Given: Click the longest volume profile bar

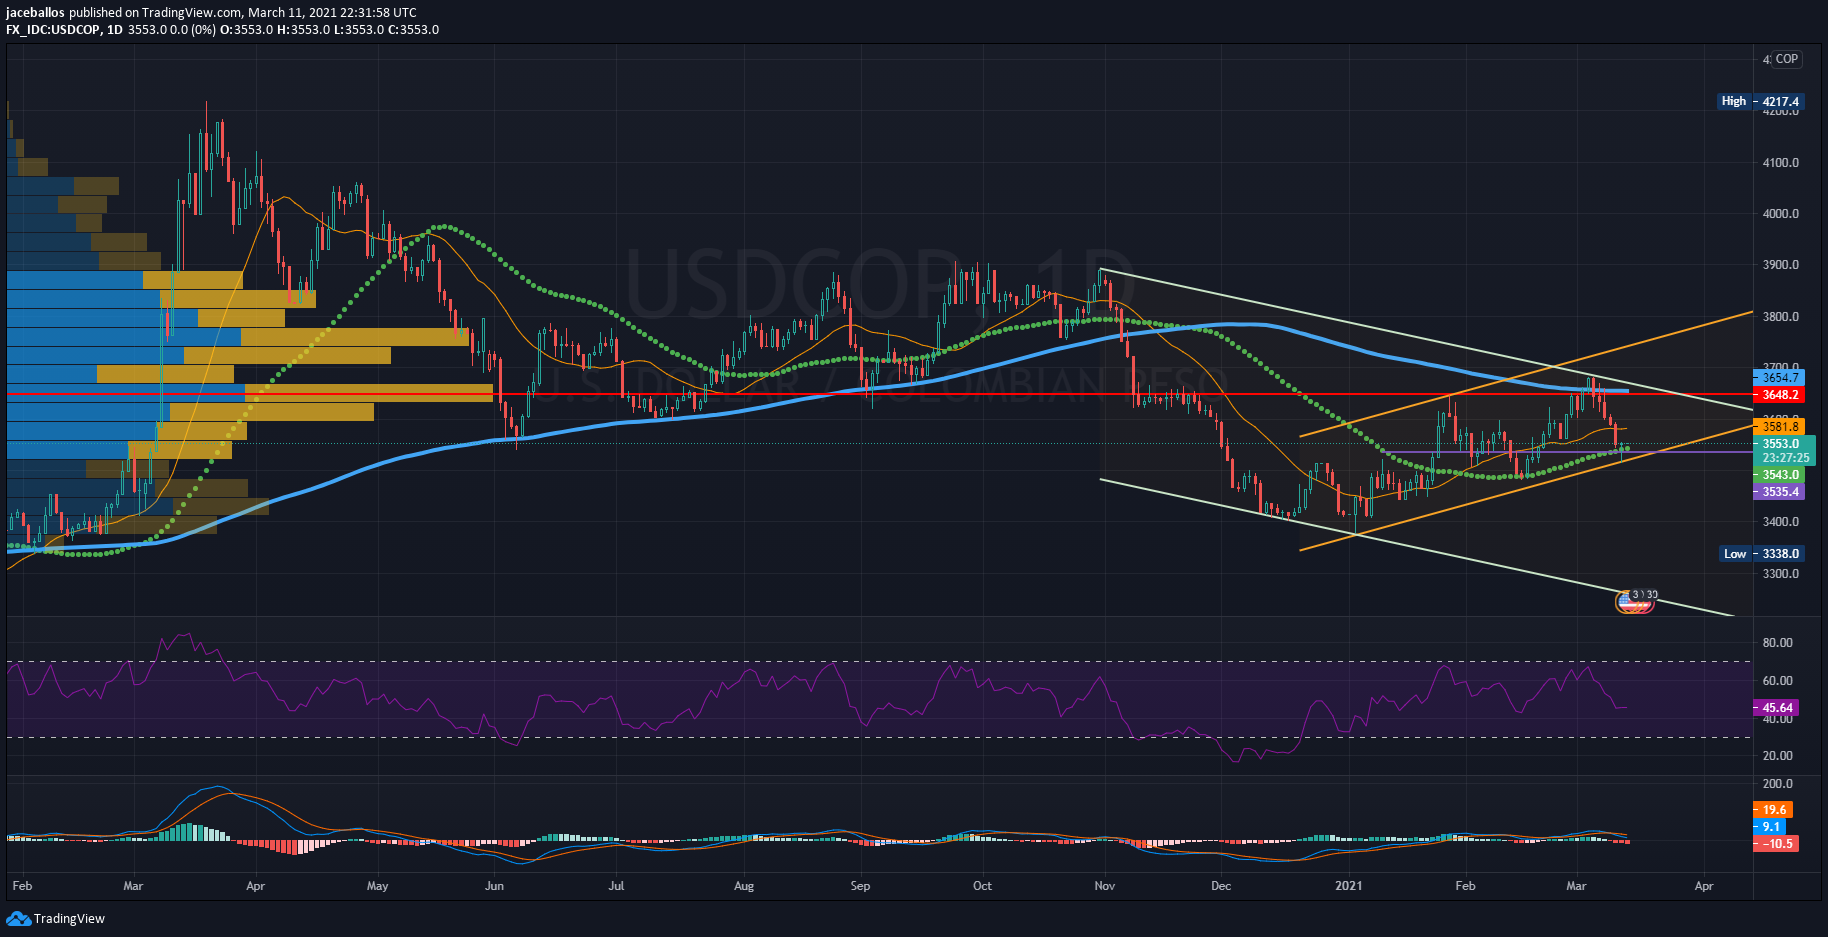Looking at the screenshot, I should (x=250, y=393).
